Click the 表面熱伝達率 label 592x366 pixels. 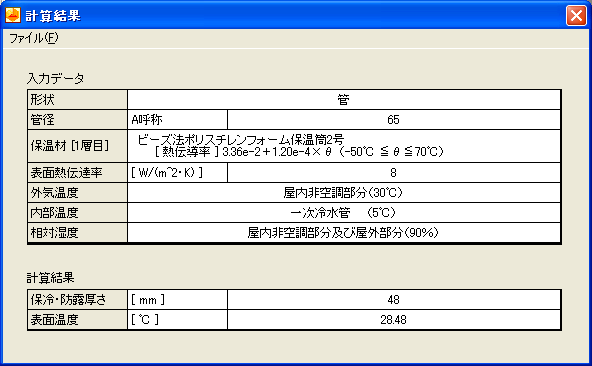pyautogui.click(x=77, y=173)
